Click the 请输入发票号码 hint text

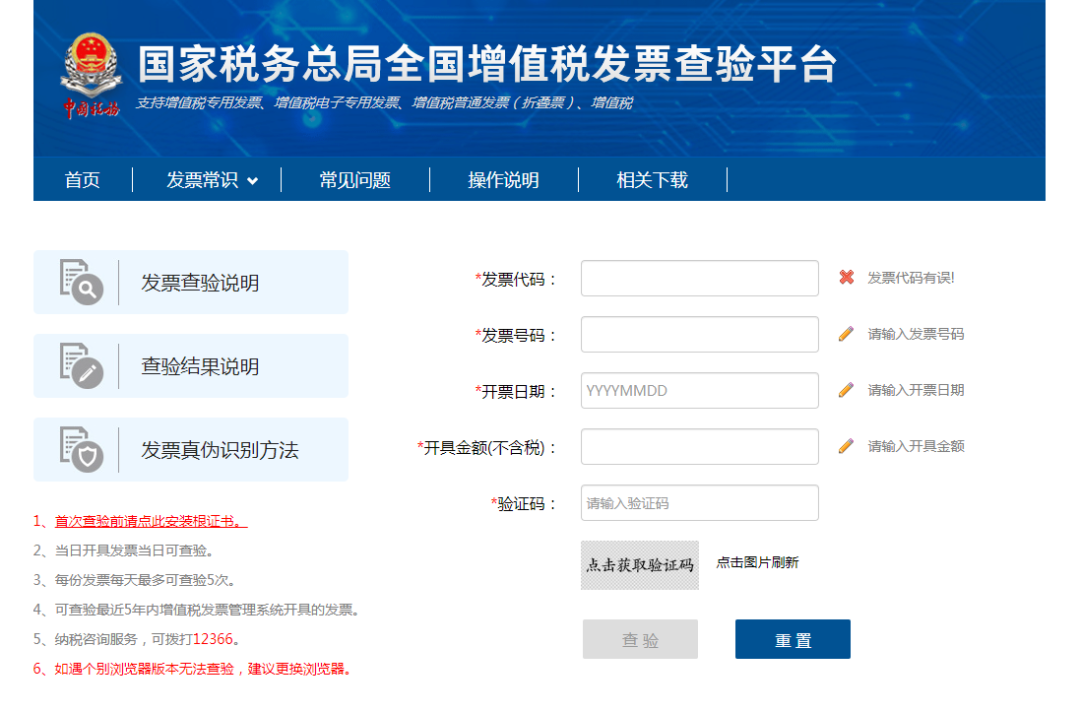click(x=916, y=334)
